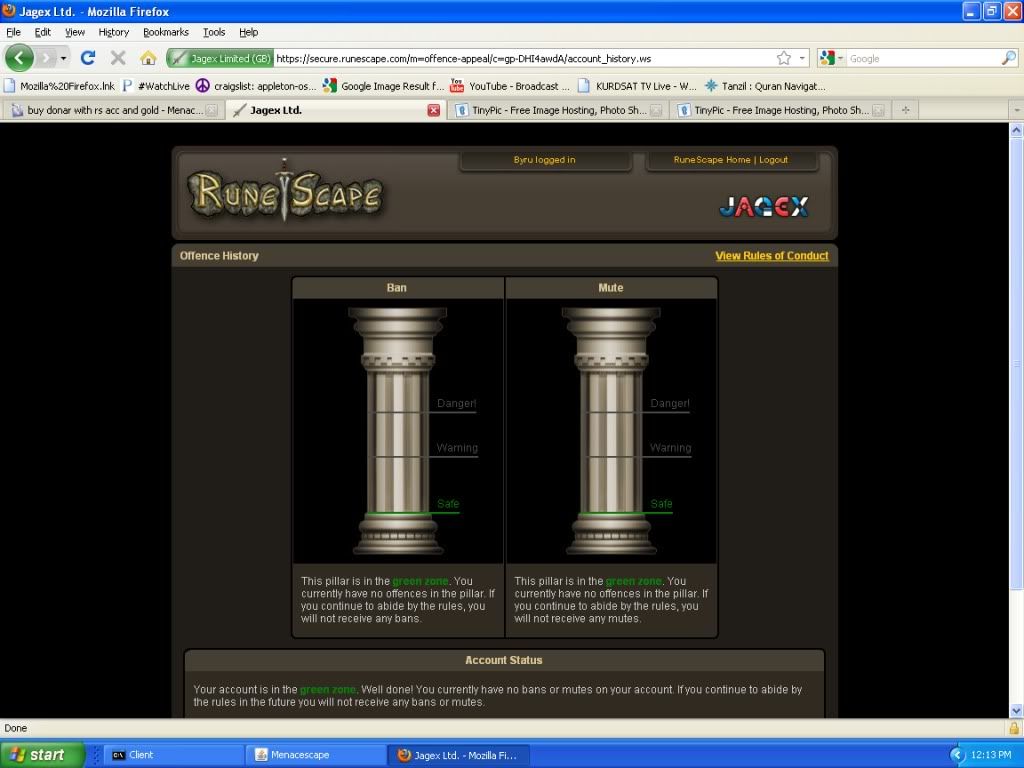Click the Mute column header

click(611, 287)
